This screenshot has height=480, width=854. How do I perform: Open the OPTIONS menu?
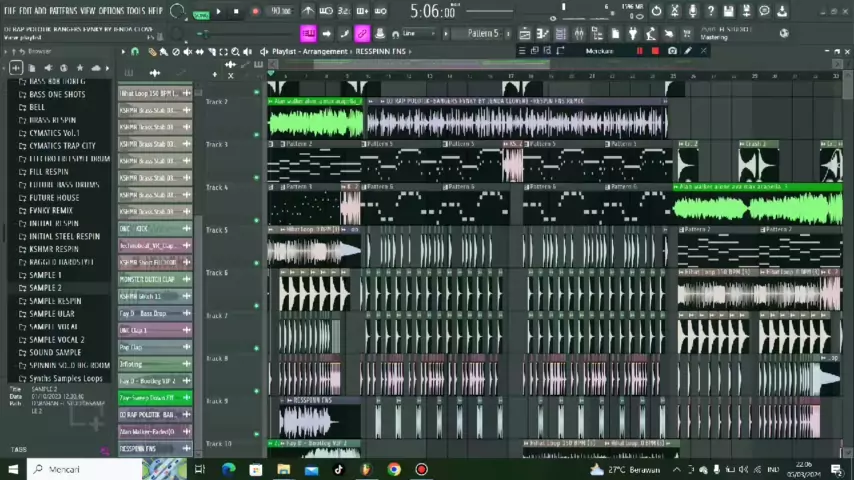(x=111, y=10)
